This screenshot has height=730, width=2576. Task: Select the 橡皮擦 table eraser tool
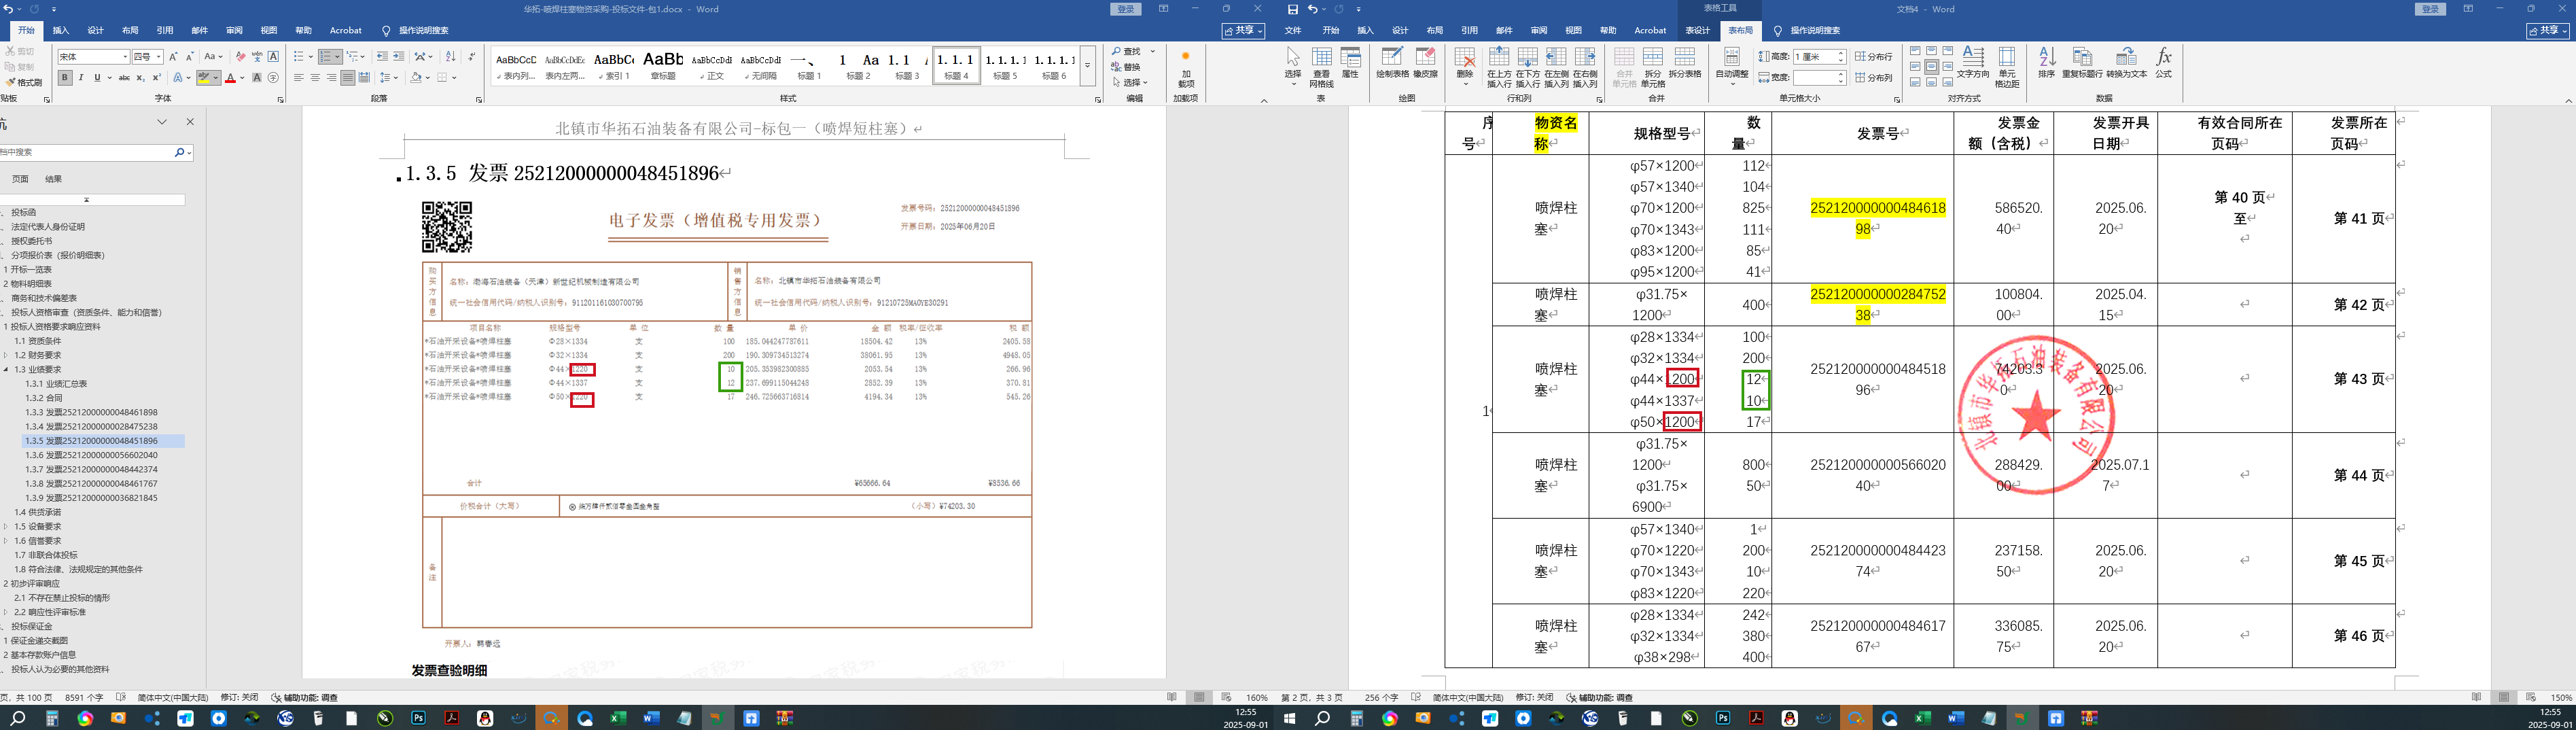(x=1425, y=63)
